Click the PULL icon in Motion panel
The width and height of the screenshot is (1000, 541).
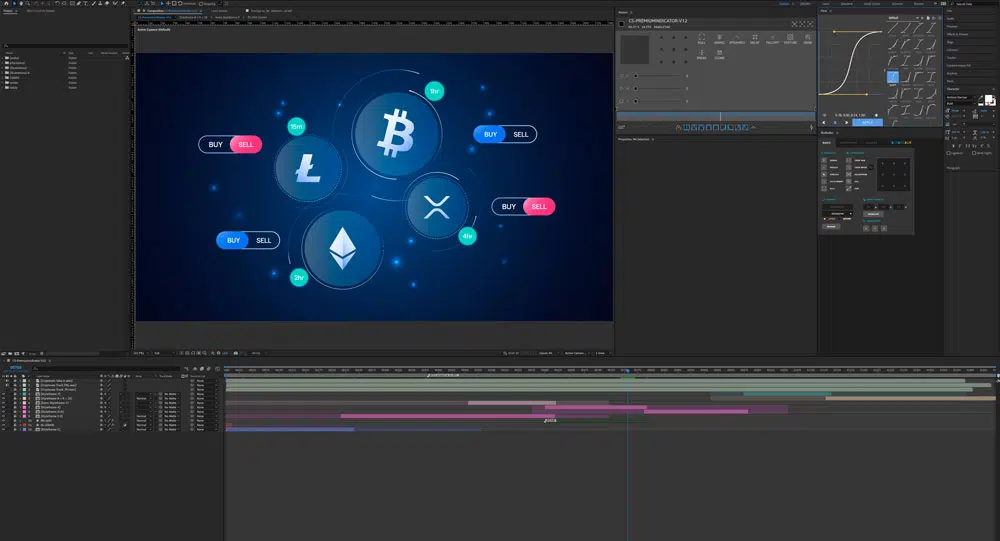pyautogui.click(x=701, y=39)
